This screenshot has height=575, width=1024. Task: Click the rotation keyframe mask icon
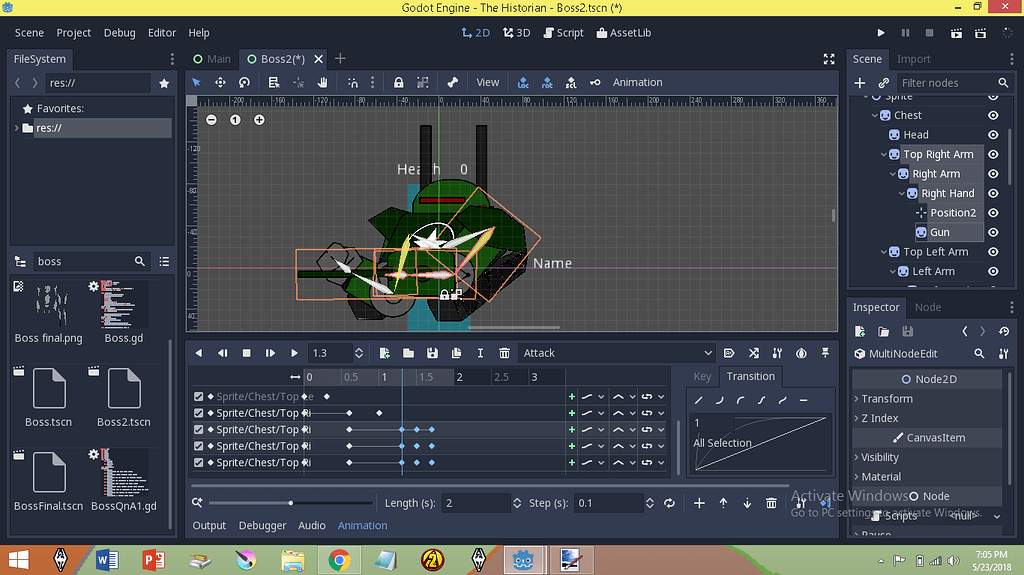tap(546, 83)
